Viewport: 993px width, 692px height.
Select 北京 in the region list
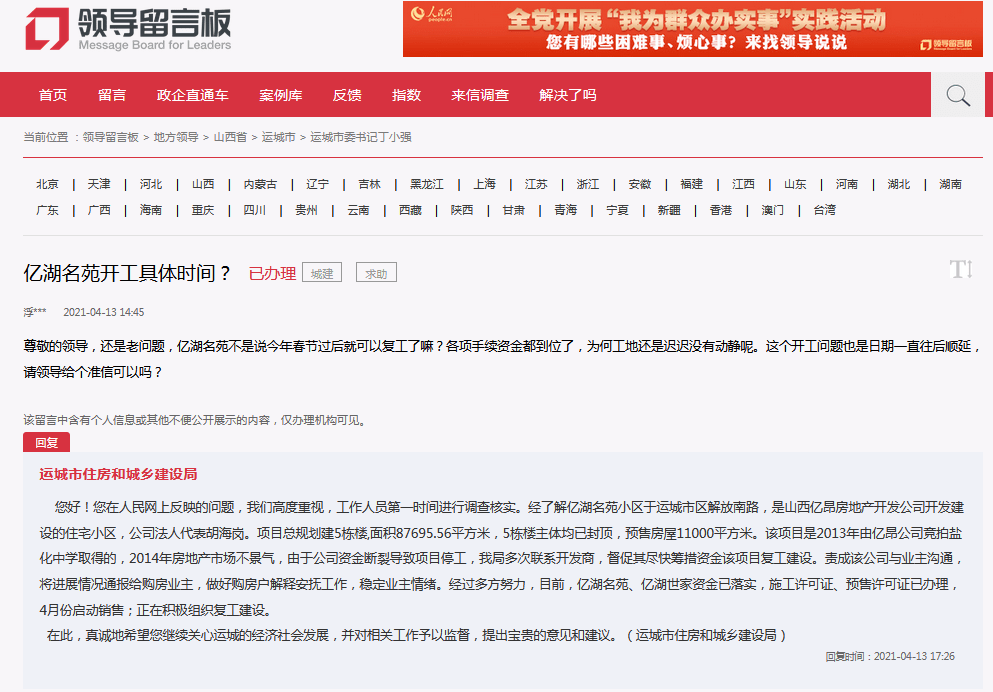tap(45, 184)
